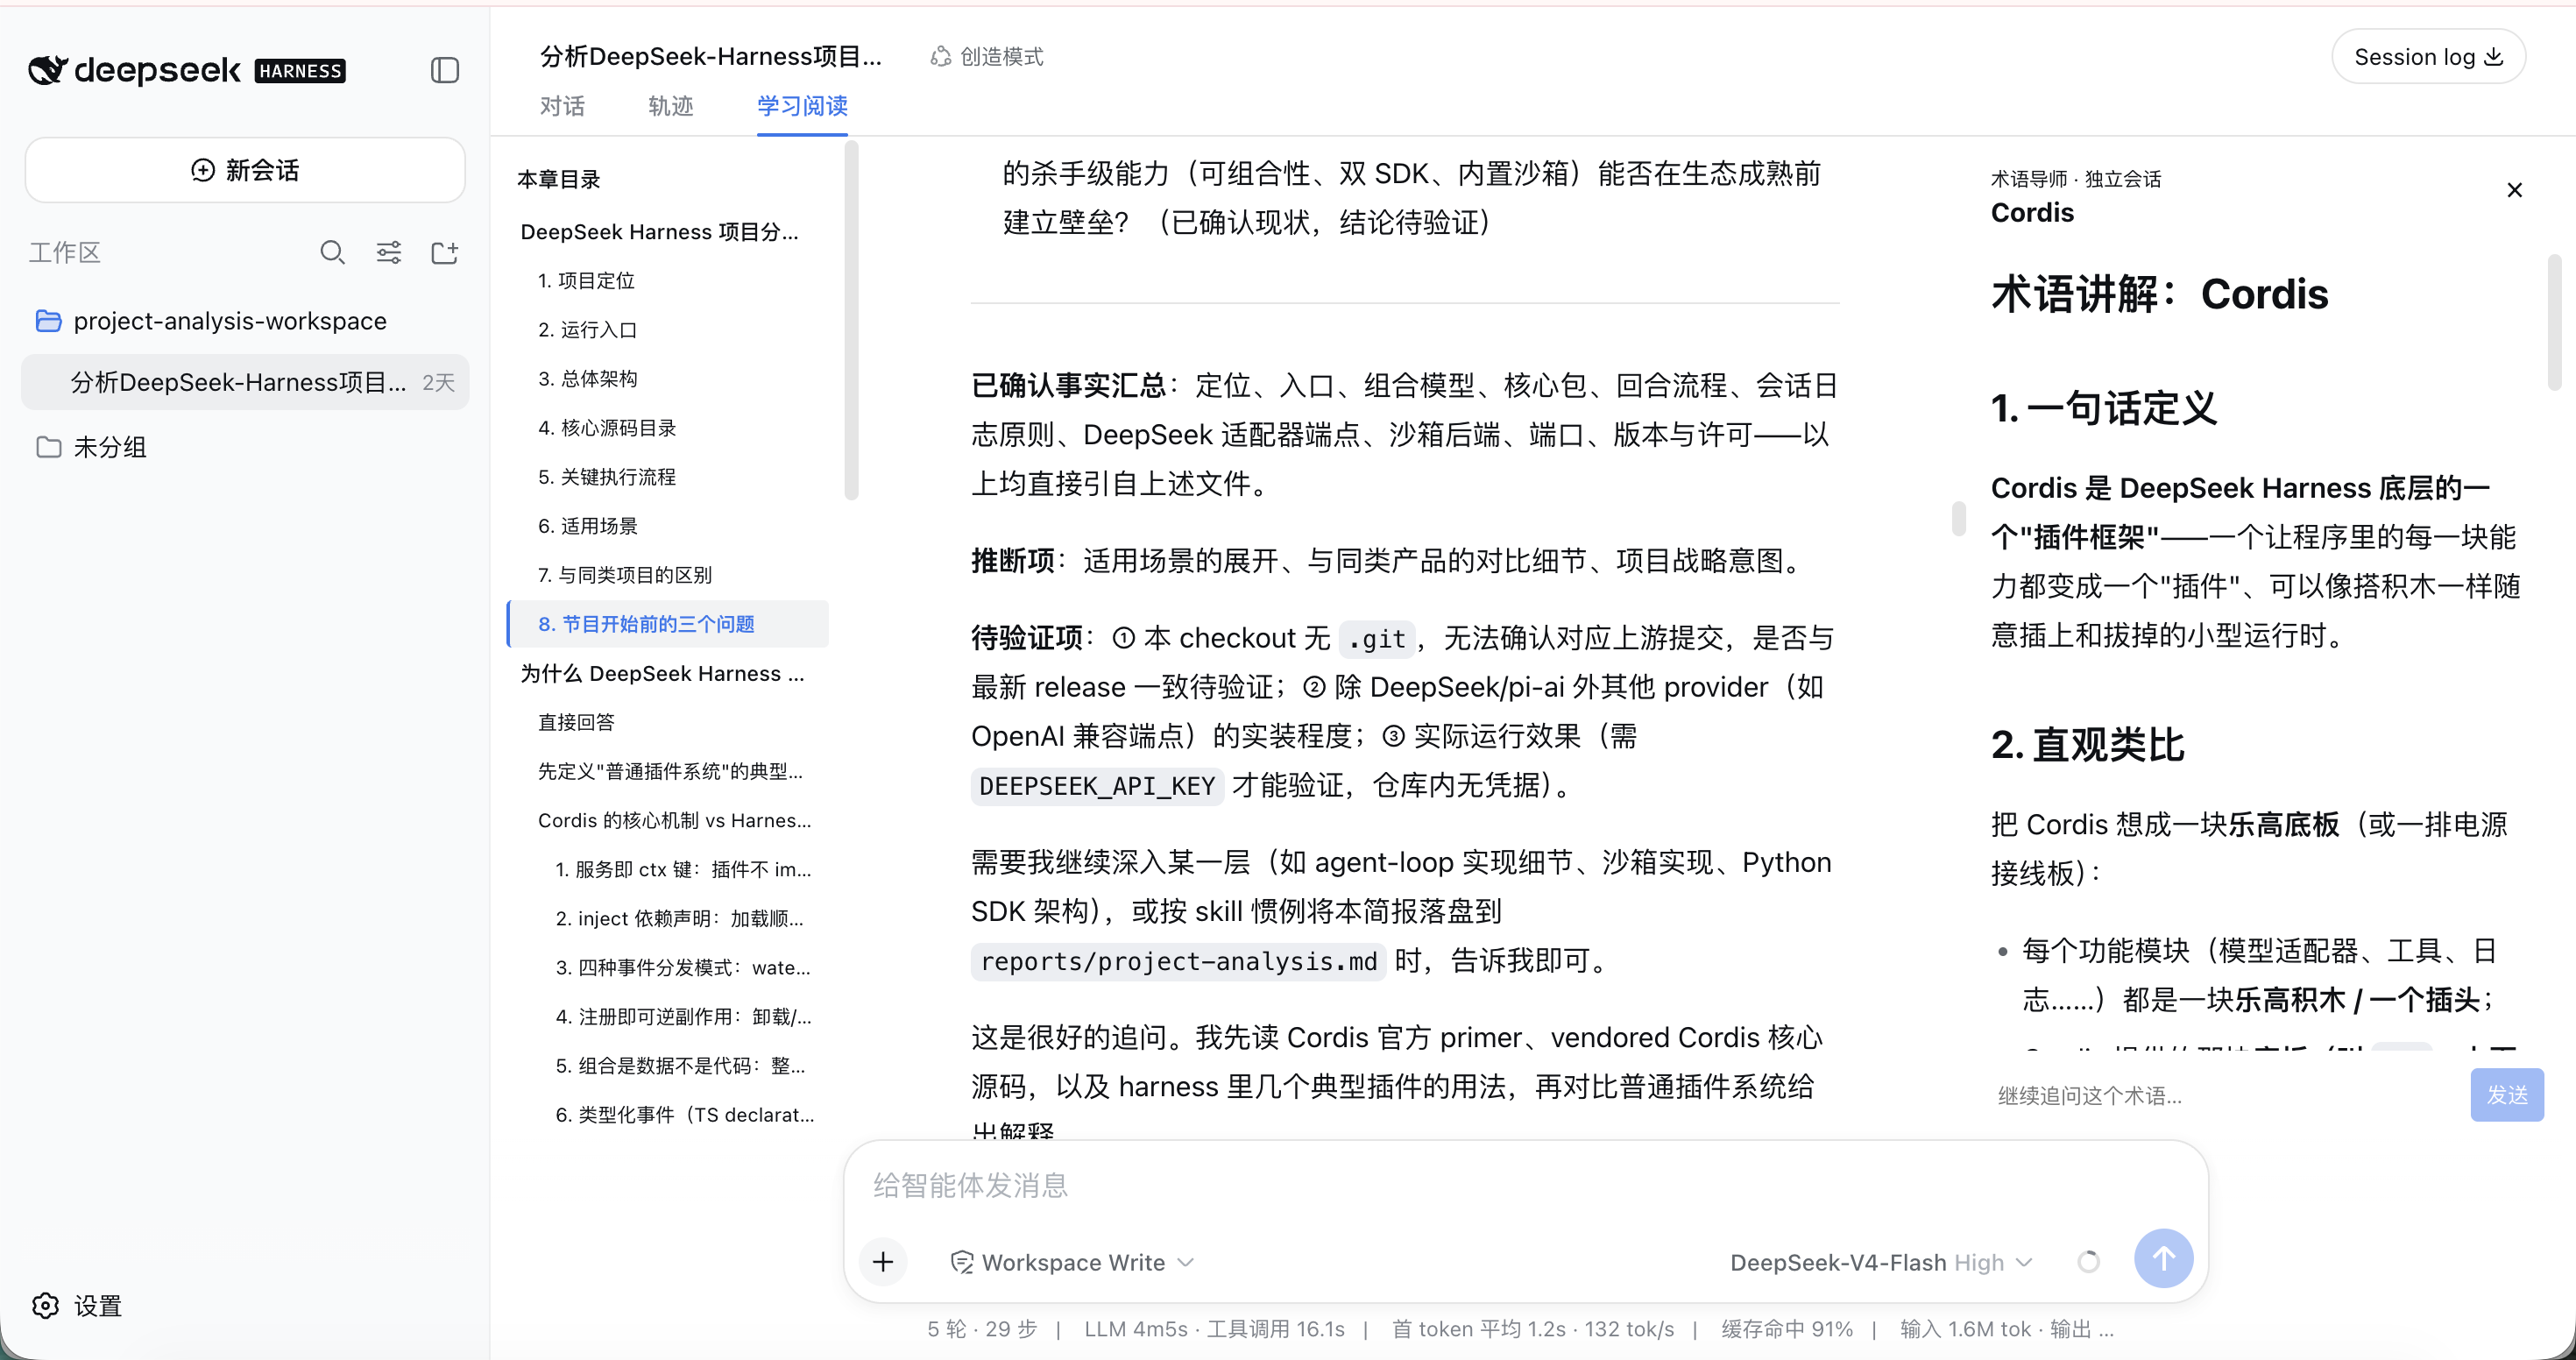Select 8. 节目开始前的三个问题 outline item
The image size is (2576, 1360).
click(x=668, y=624)
